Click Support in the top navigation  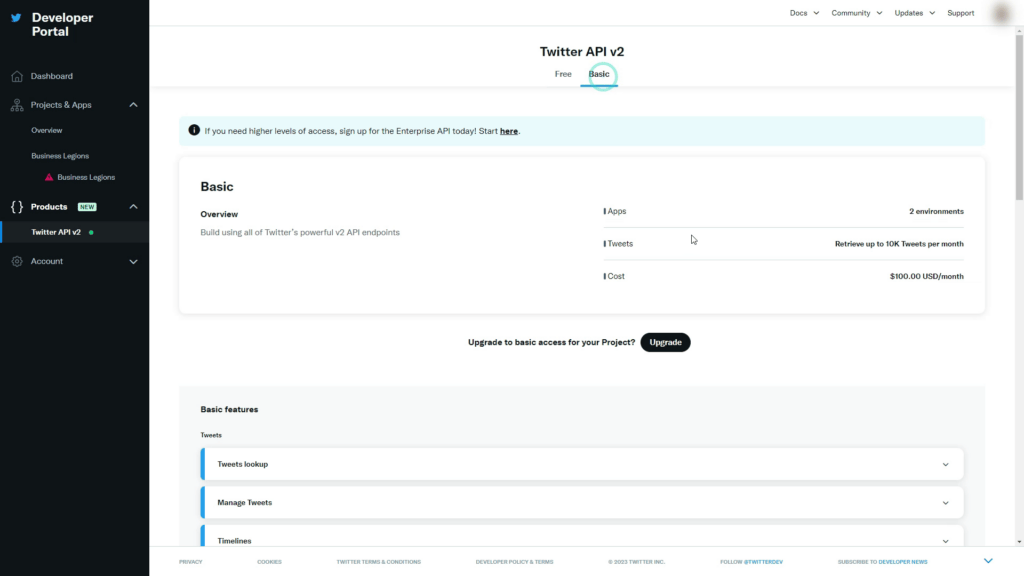pos(960,13)
